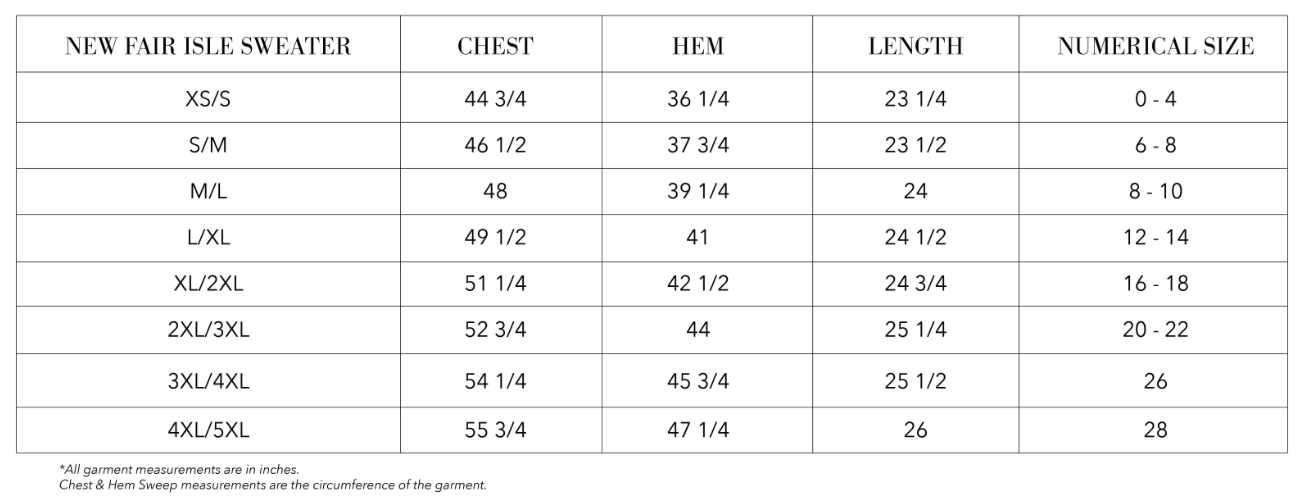Select the L/XL size row label
Image resolution: width=1306 pixels, height=504 pixels.
click(208, 237)
